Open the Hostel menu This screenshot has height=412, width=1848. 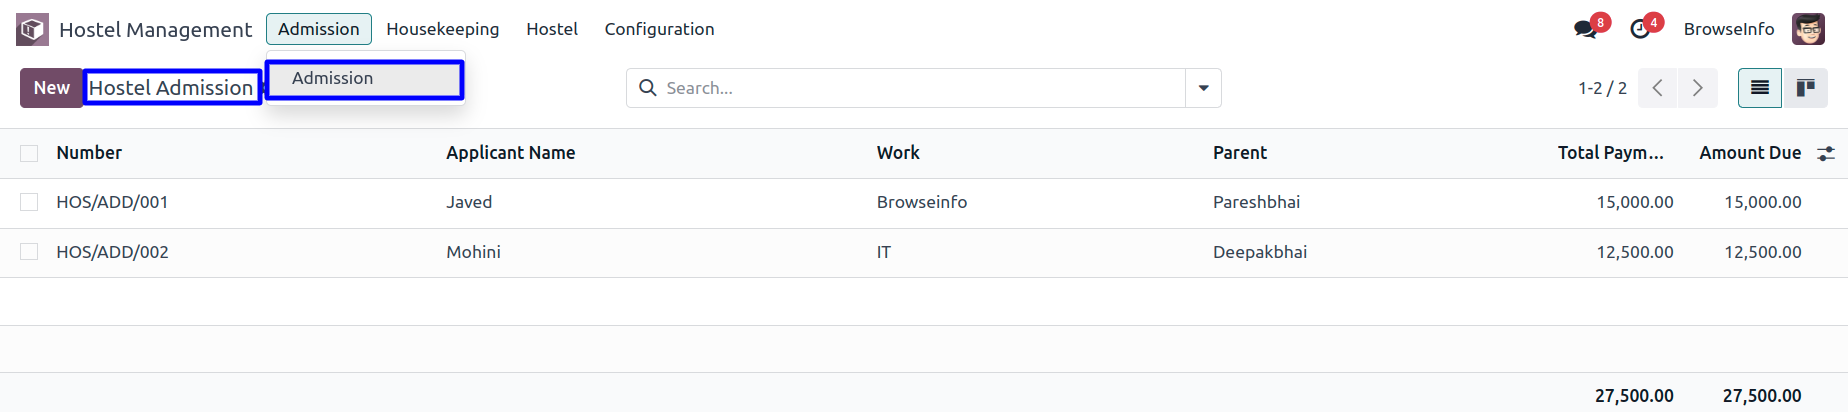(552, 29)
